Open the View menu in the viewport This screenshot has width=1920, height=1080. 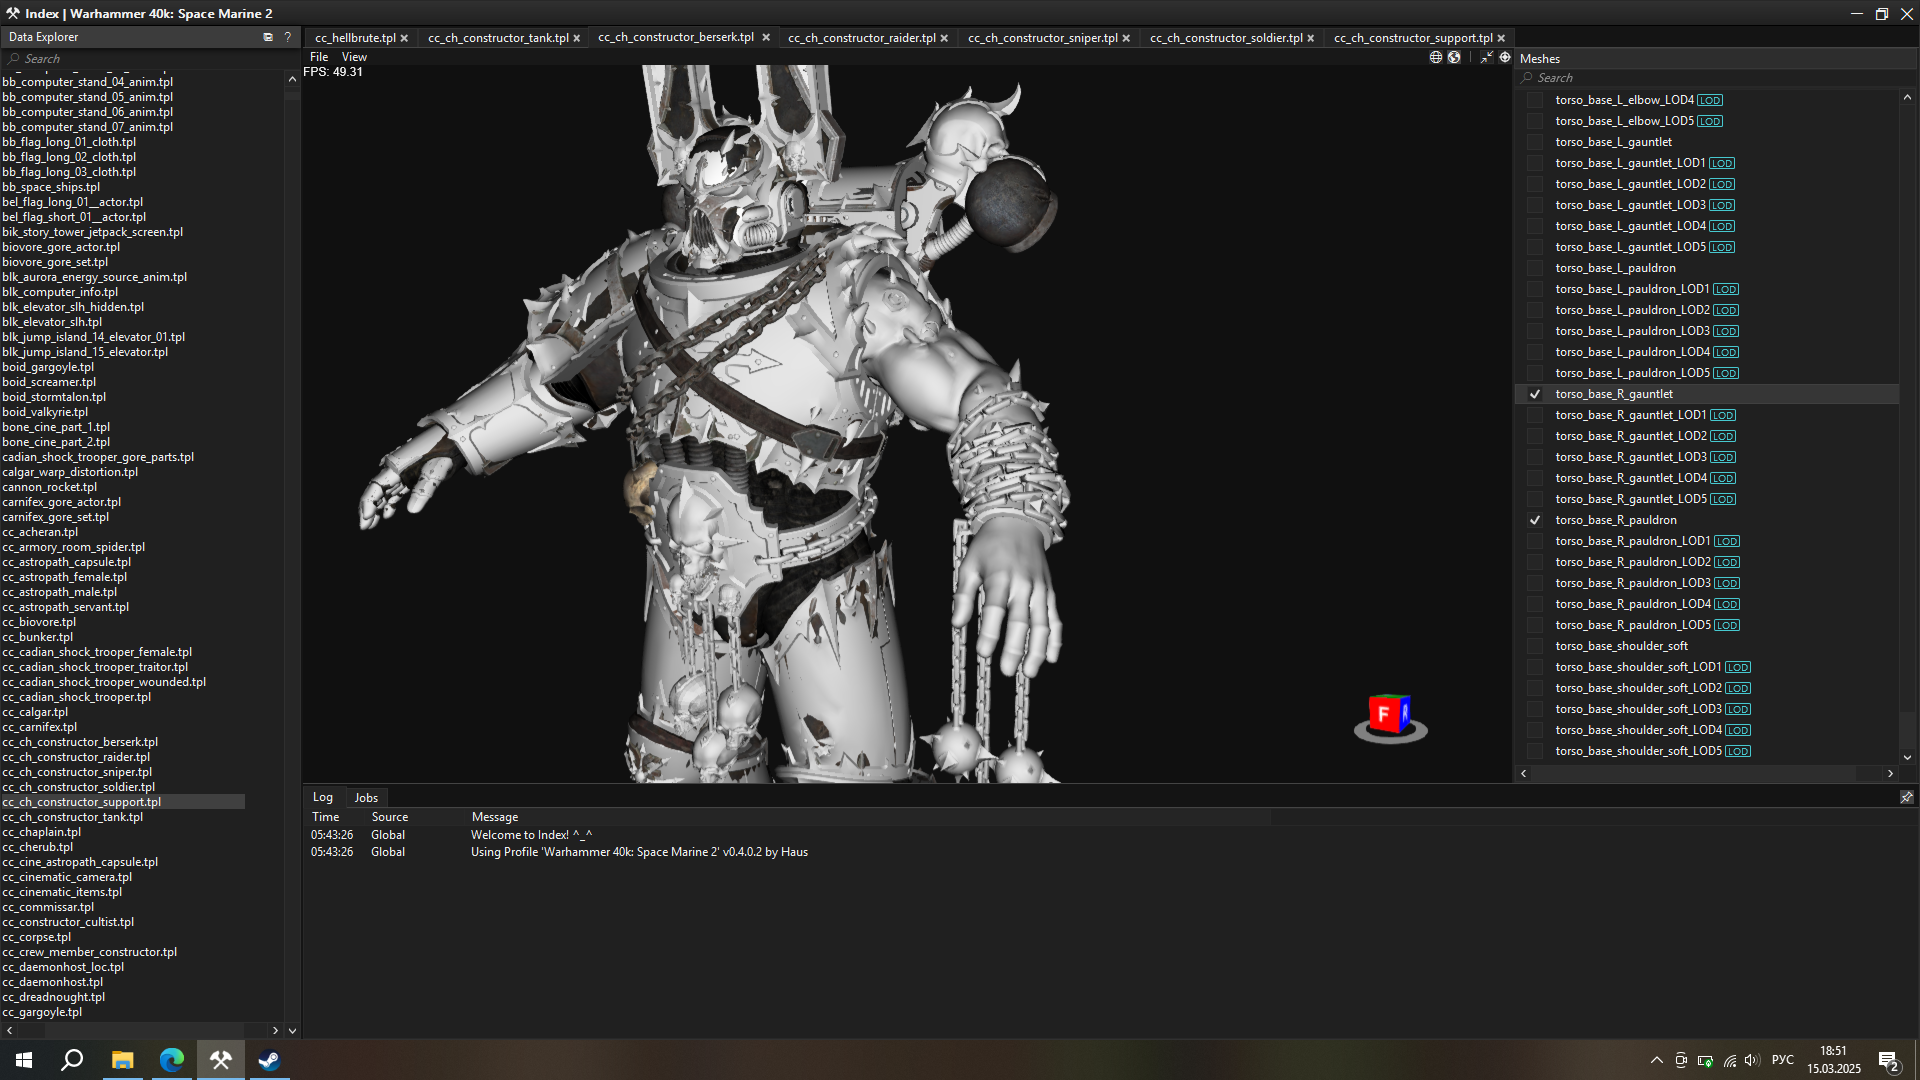pos(354,57)
